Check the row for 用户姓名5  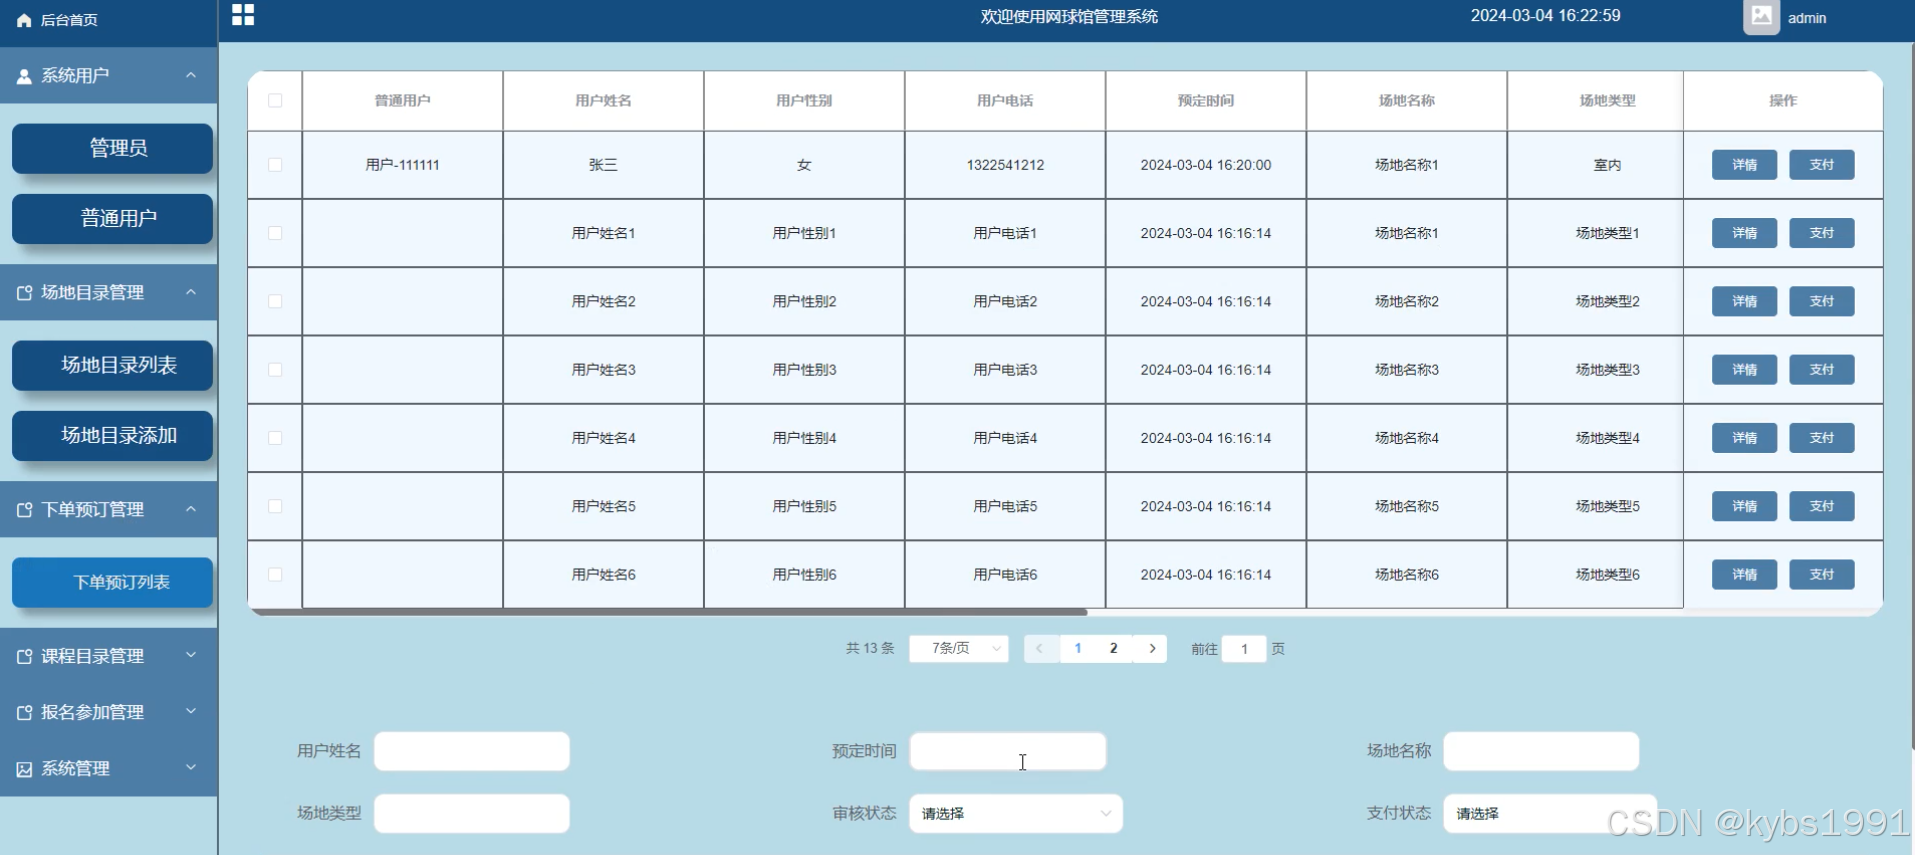[x=275, y=506]
